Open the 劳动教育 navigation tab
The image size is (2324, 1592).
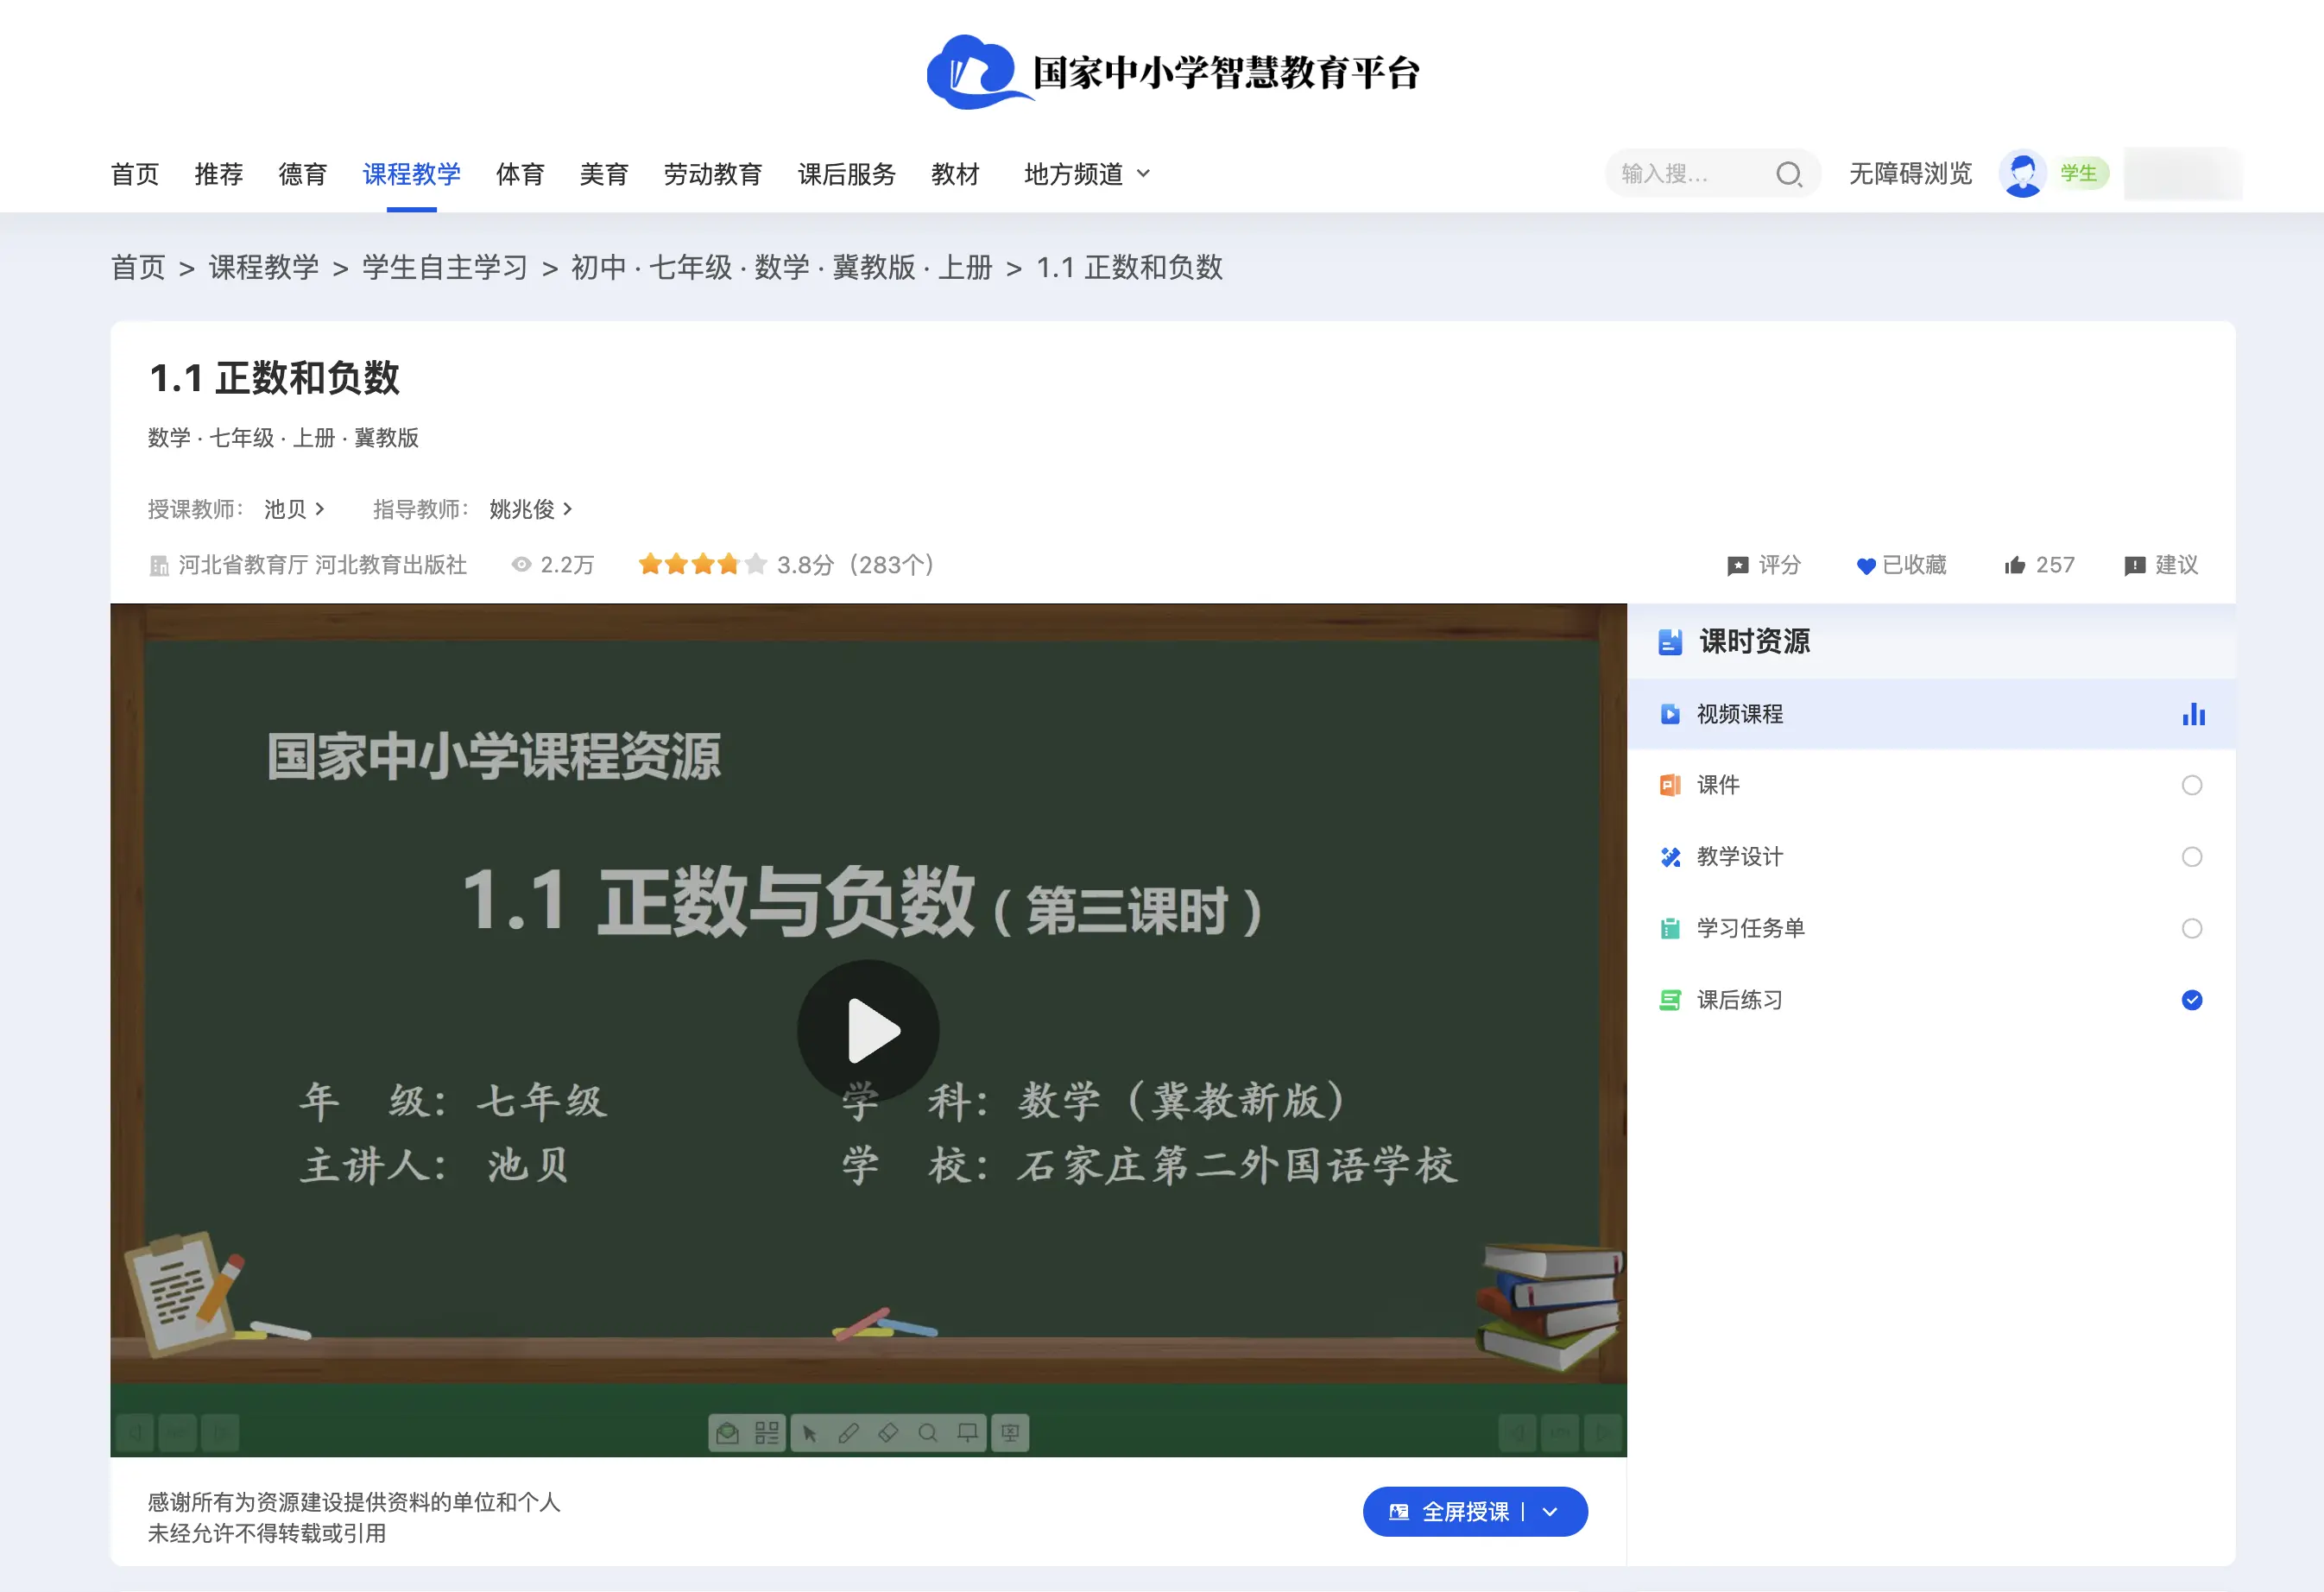[x=712, y=174]
